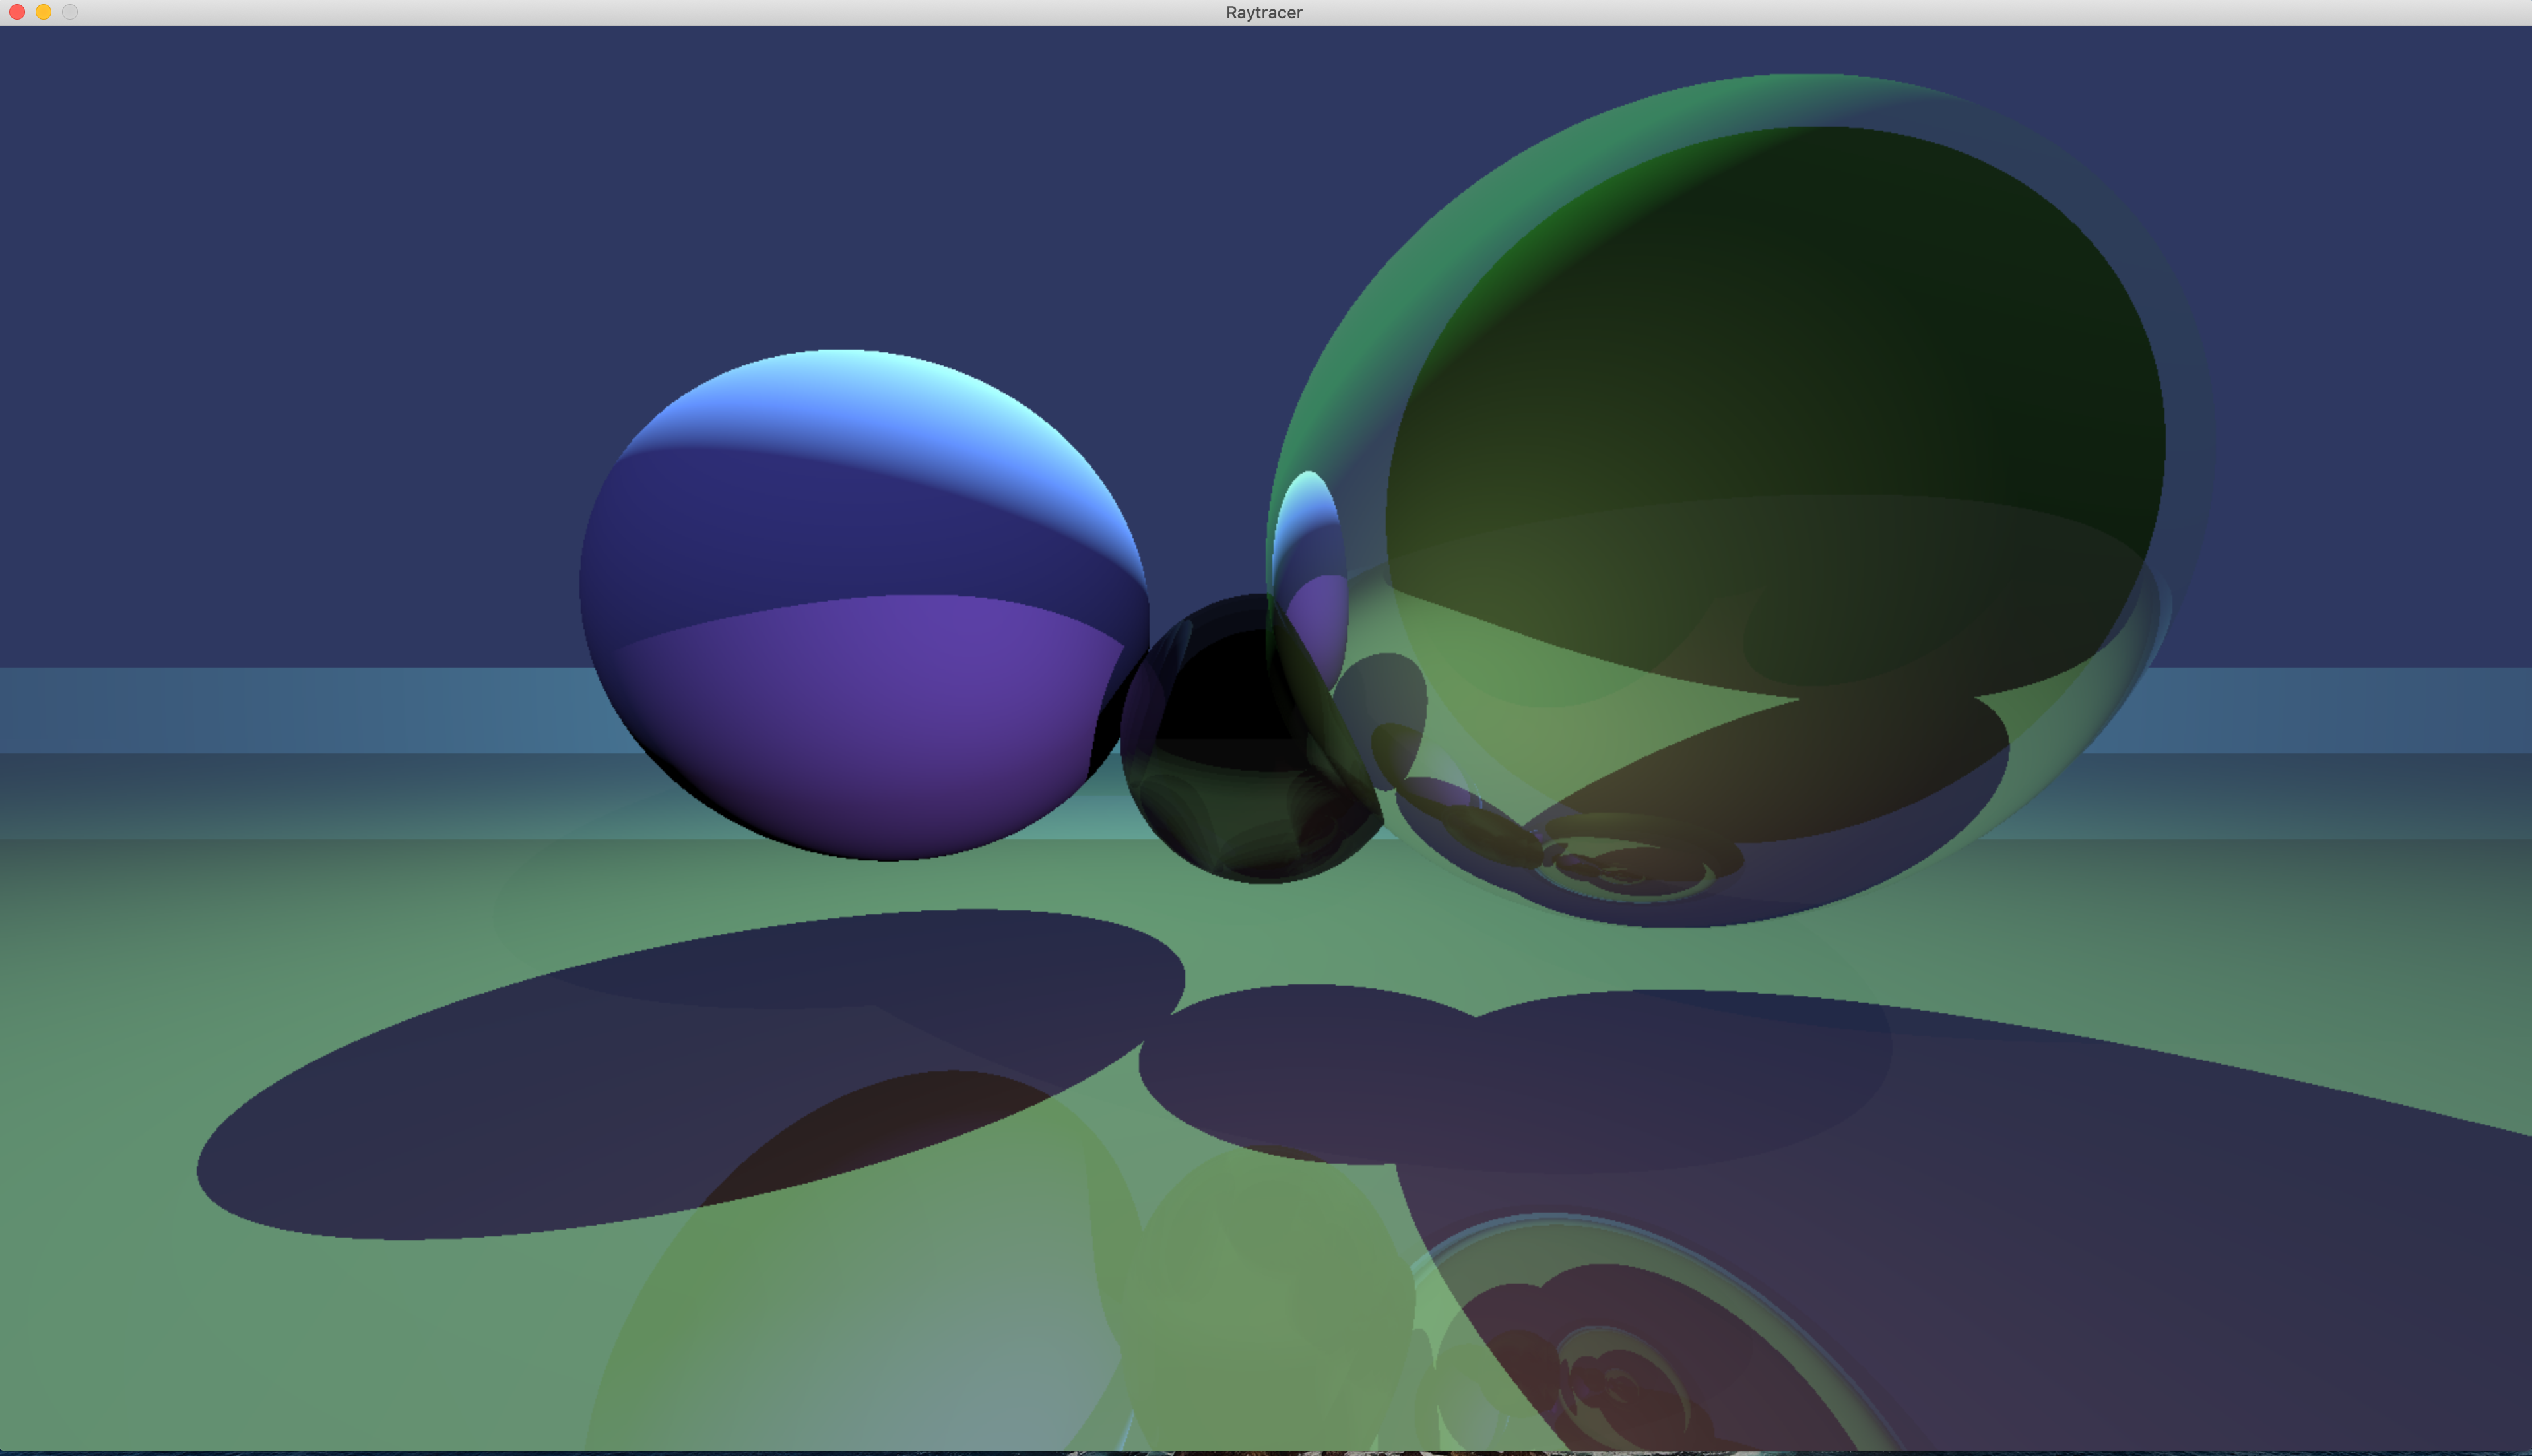Click the yellow minimize window button
The image size is (2532, 1456).
click(x=43, y=12)
